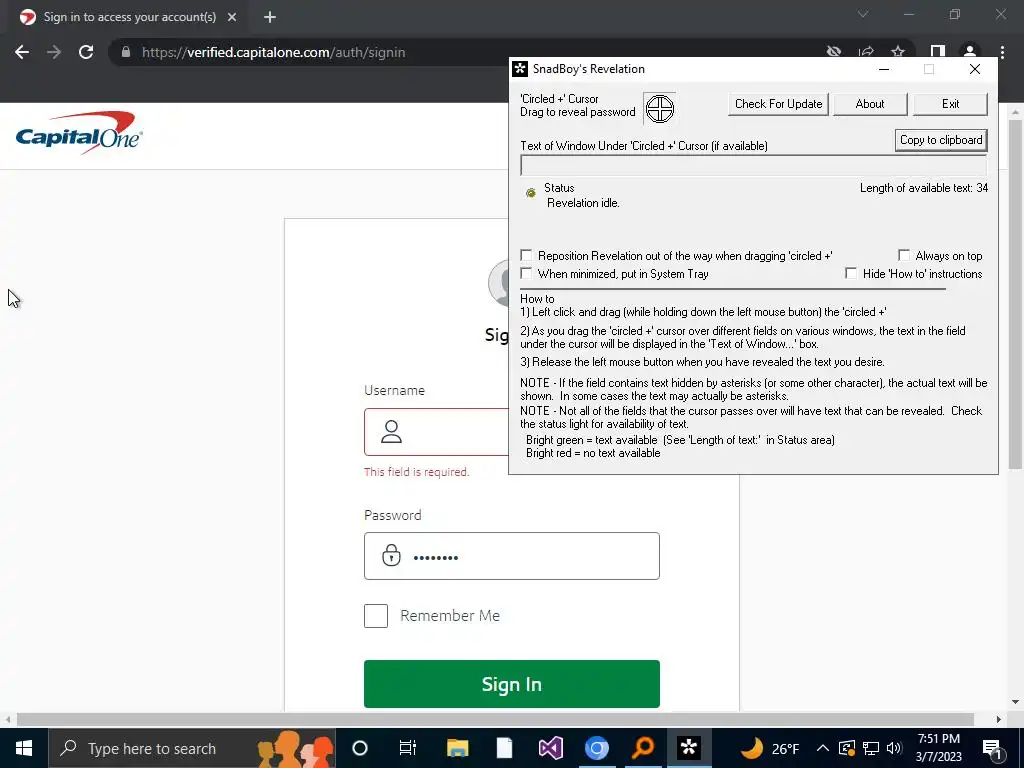Screen dimensions: 1024x768
Task: Click the Cortana circle on the taskbar
Action: [360, 748]
